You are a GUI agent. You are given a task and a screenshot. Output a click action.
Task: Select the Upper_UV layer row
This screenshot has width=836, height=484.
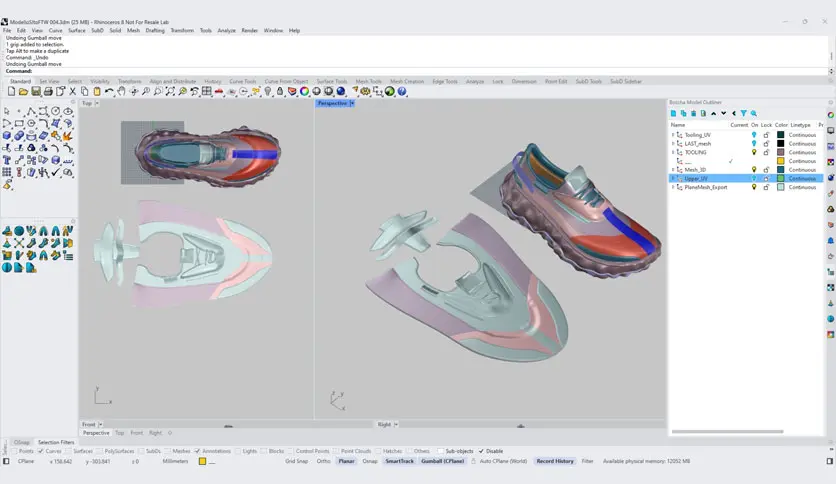pos(746,179)
